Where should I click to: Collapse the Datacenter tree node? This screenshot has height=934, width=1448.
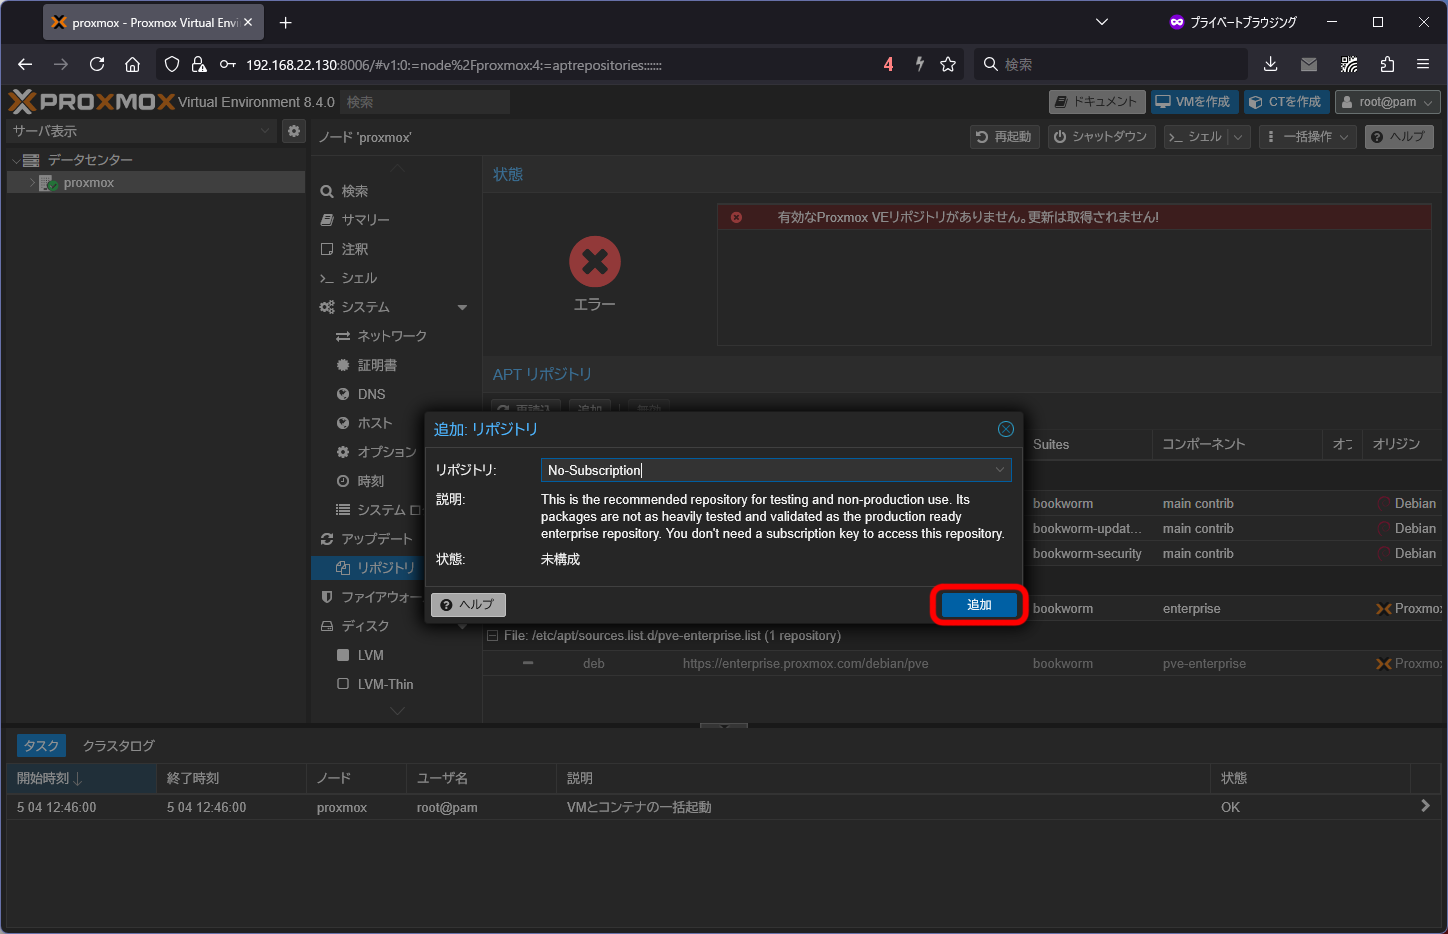coord(16,160)
